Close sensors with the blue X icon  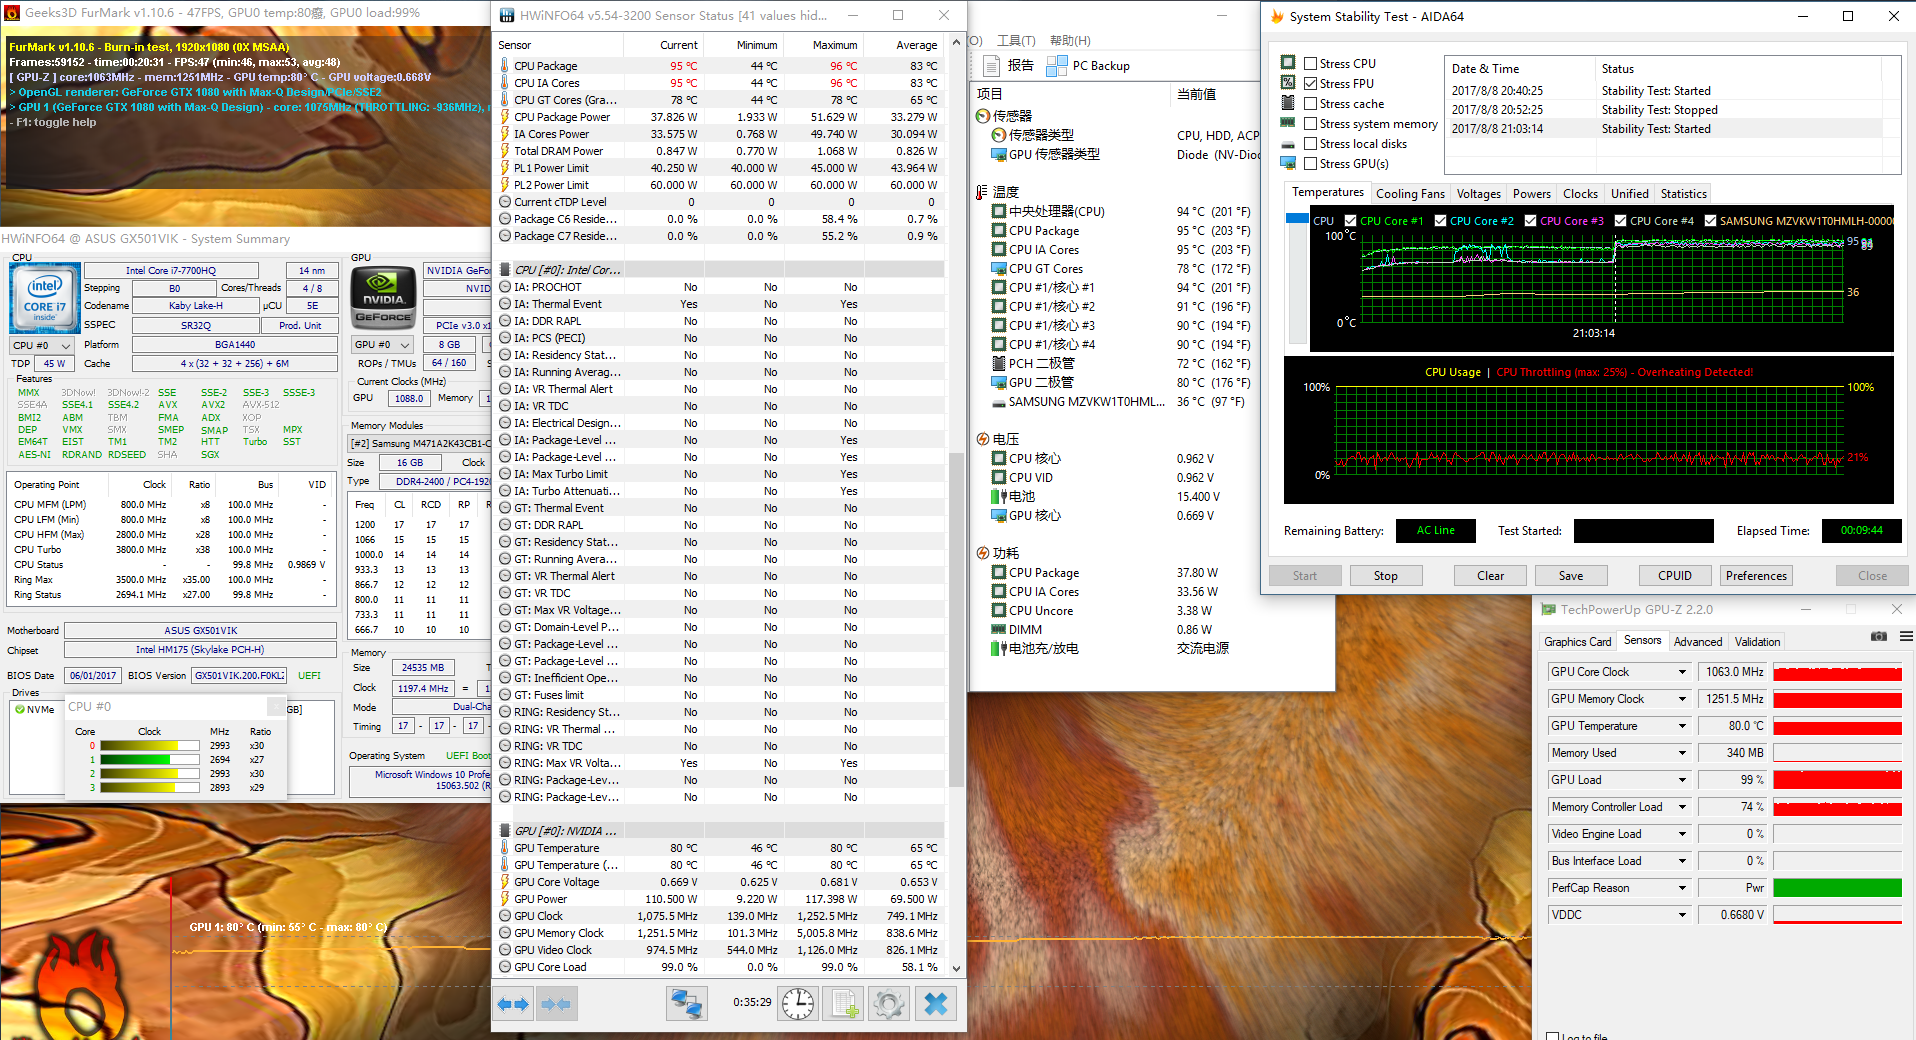tap(936, 1003)
